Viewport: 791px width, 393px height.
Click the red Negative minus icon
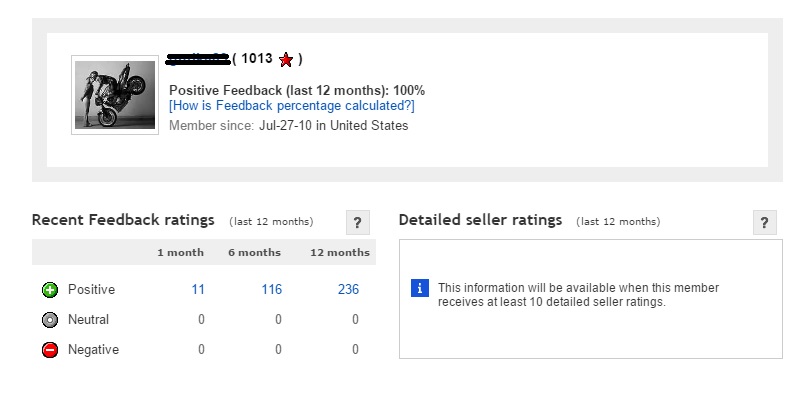point(50,350)
